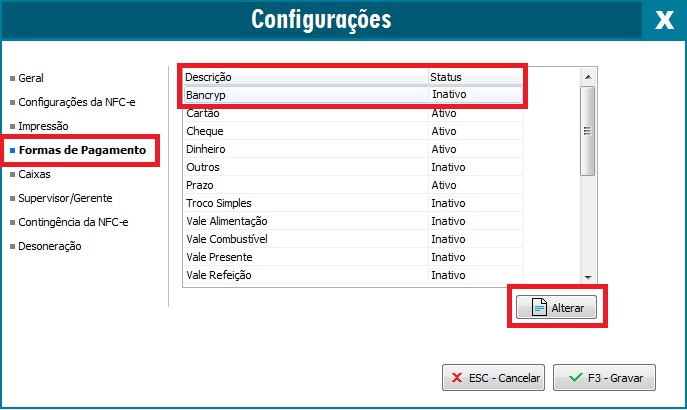Viewport: 687px width, 410px height.
Task: Click the scrollbar up arrow
Action: click(588, 77)
